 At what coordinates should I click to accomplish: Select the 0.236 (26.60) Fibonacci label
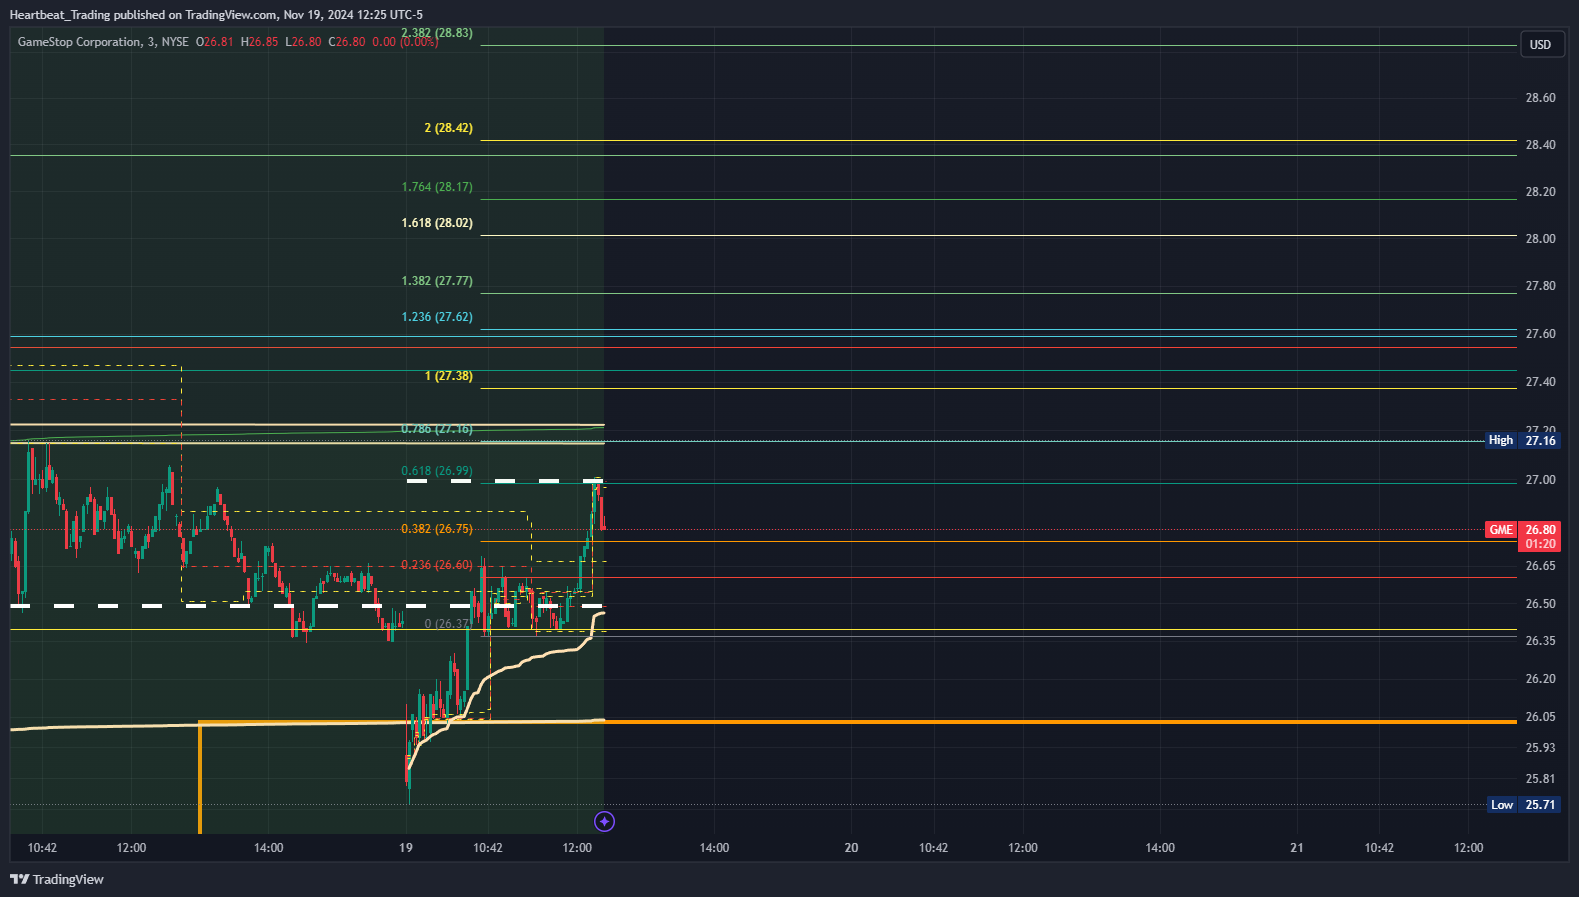tap(437, 565)
